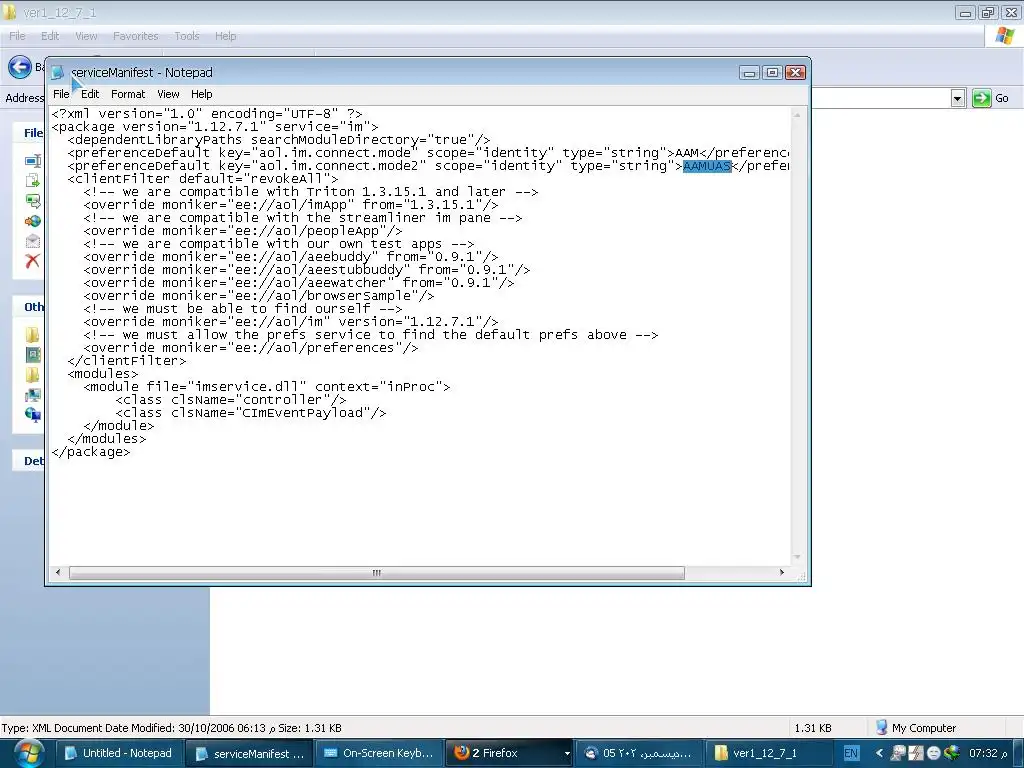Open Notepad's View menu
1024x768 pixels.
[x=168, y=94]
